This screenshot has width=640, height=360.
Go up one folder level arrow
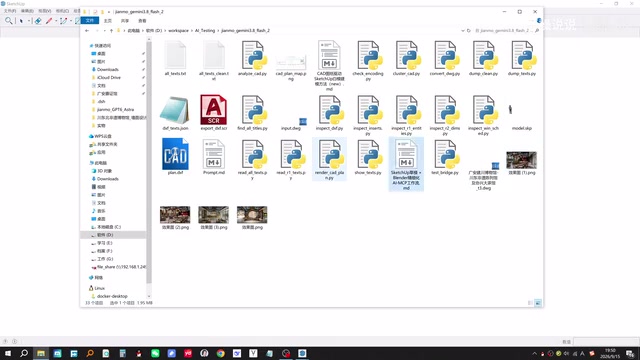click(111, 31)
